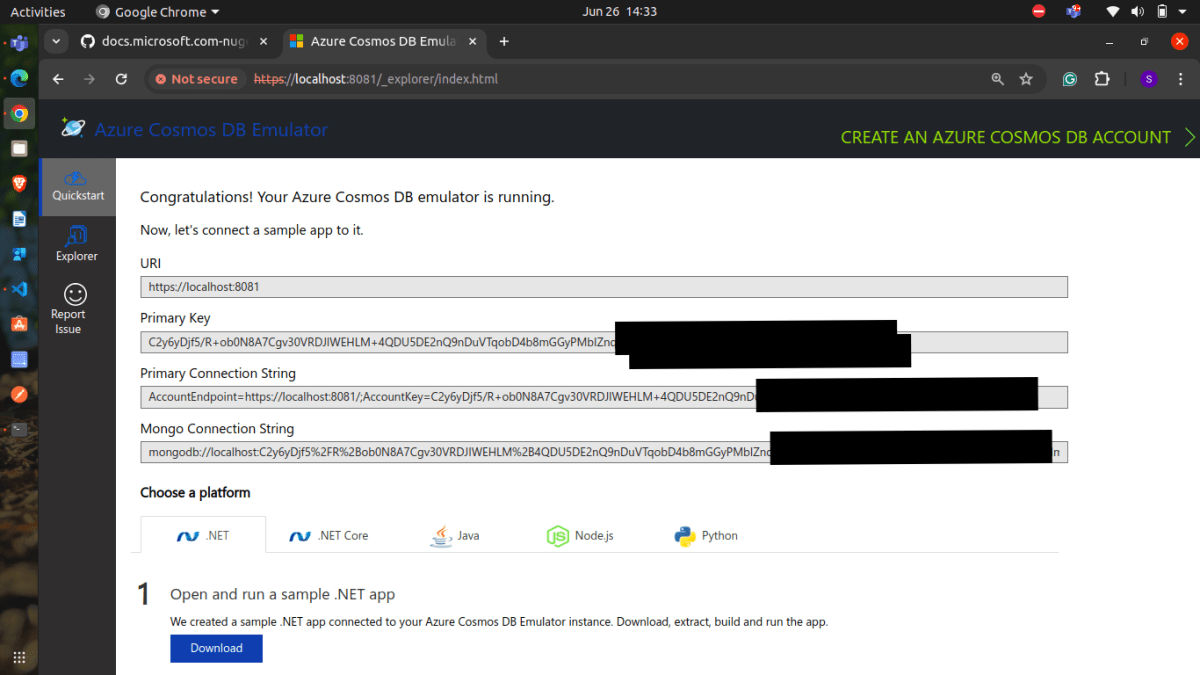Click the Download button for the sample app
The height and width of the screenshot is (675, 1200).
click(216, 648)
